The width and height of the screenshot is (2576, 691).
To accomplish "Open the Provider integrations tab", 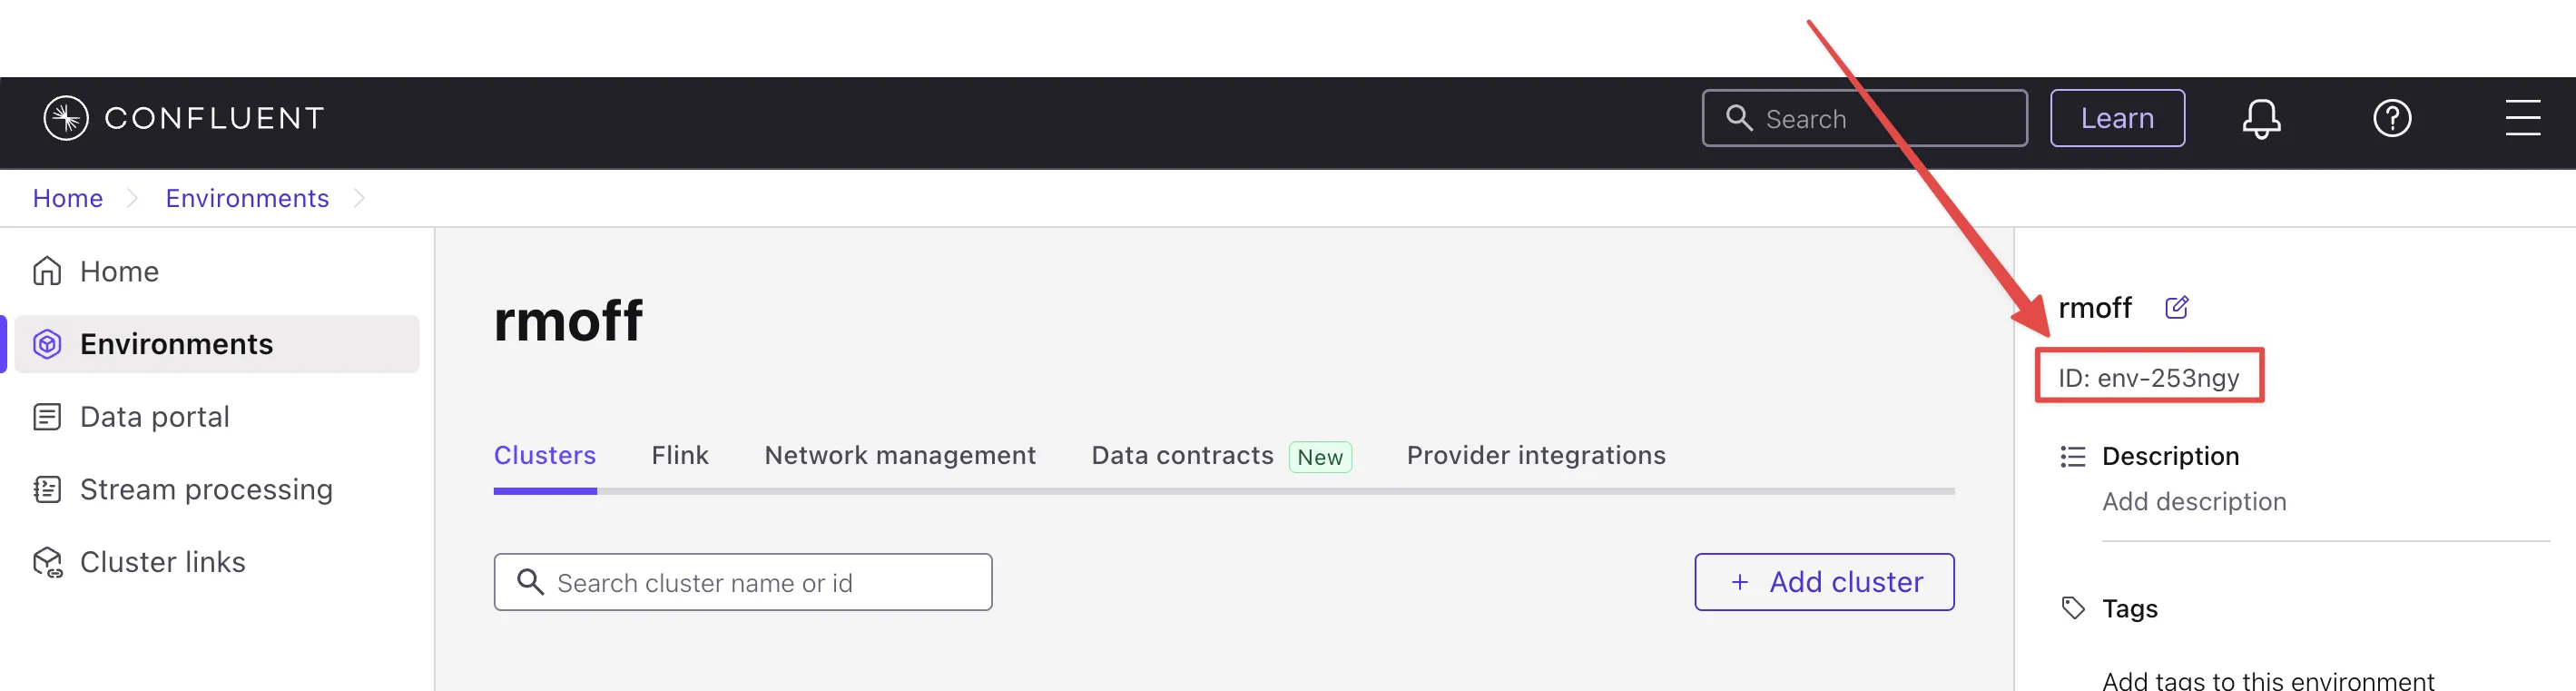I will click(x=1535, y=456).
